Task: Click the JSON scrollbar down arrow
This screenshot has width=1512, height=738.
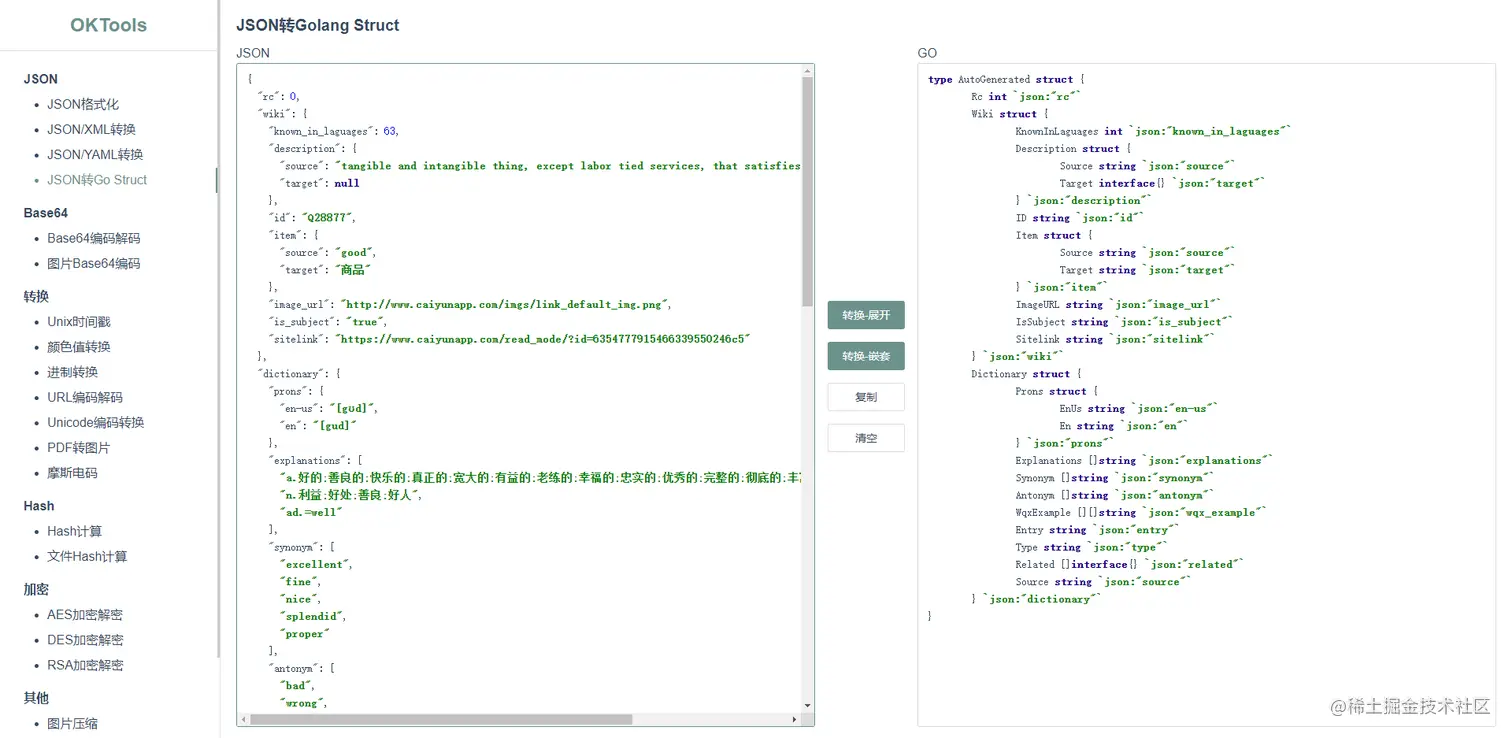Action: coord(807,706)
